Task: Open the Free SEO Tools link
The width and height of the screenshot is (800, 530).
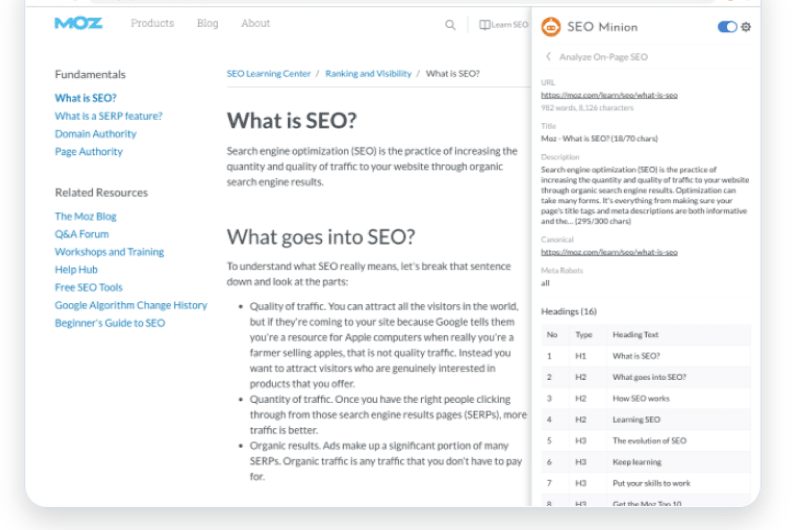Action: [x=89, y=287]
